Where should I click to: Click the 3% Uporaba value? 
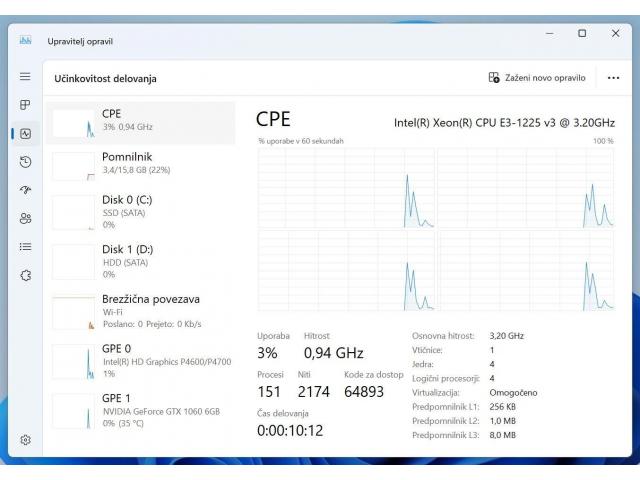point(267,353)
